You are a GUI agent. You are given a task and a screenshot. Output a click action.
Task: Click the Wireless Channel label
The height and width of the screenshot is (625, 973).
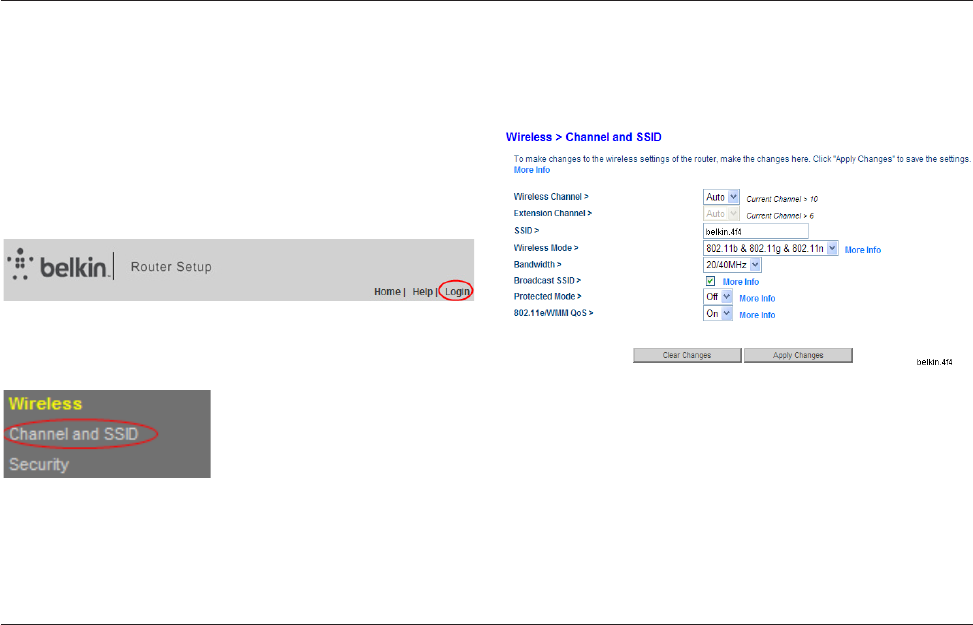(551, 197)
